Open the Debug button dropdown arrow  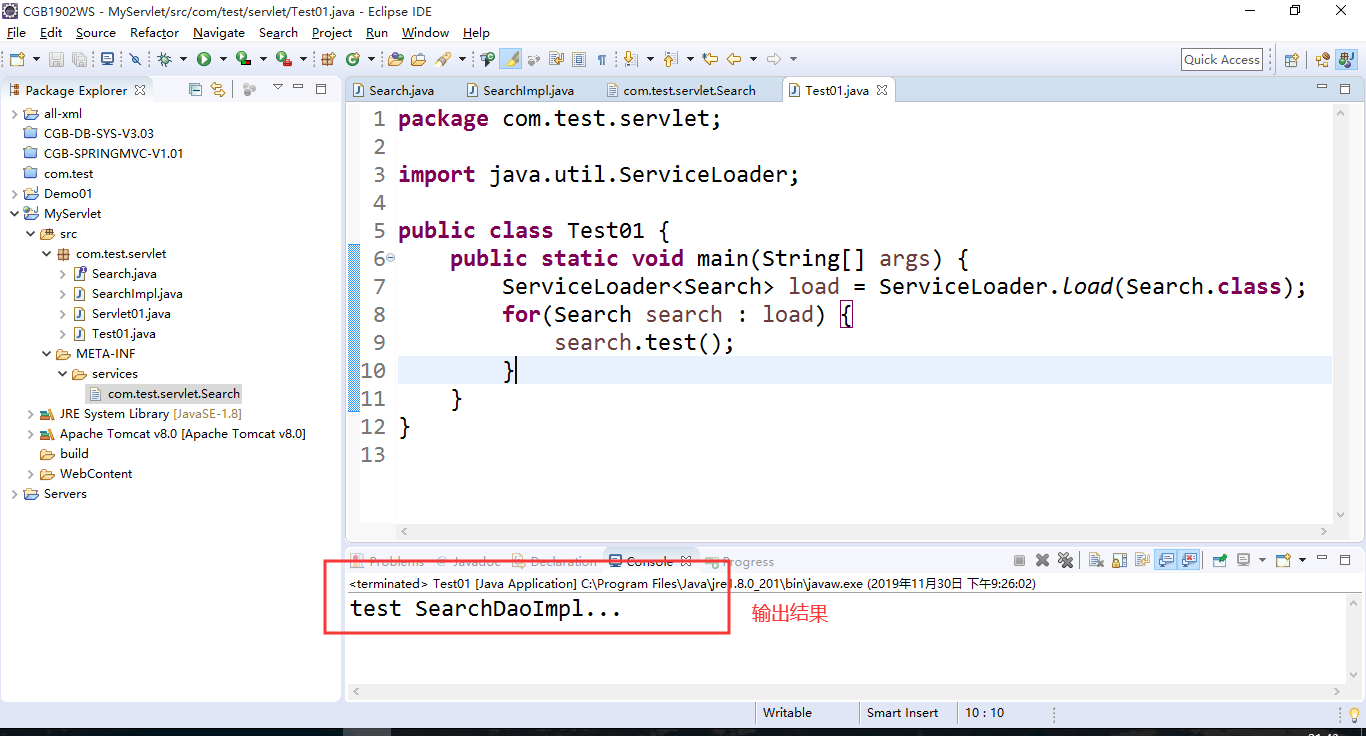[182, 59]
